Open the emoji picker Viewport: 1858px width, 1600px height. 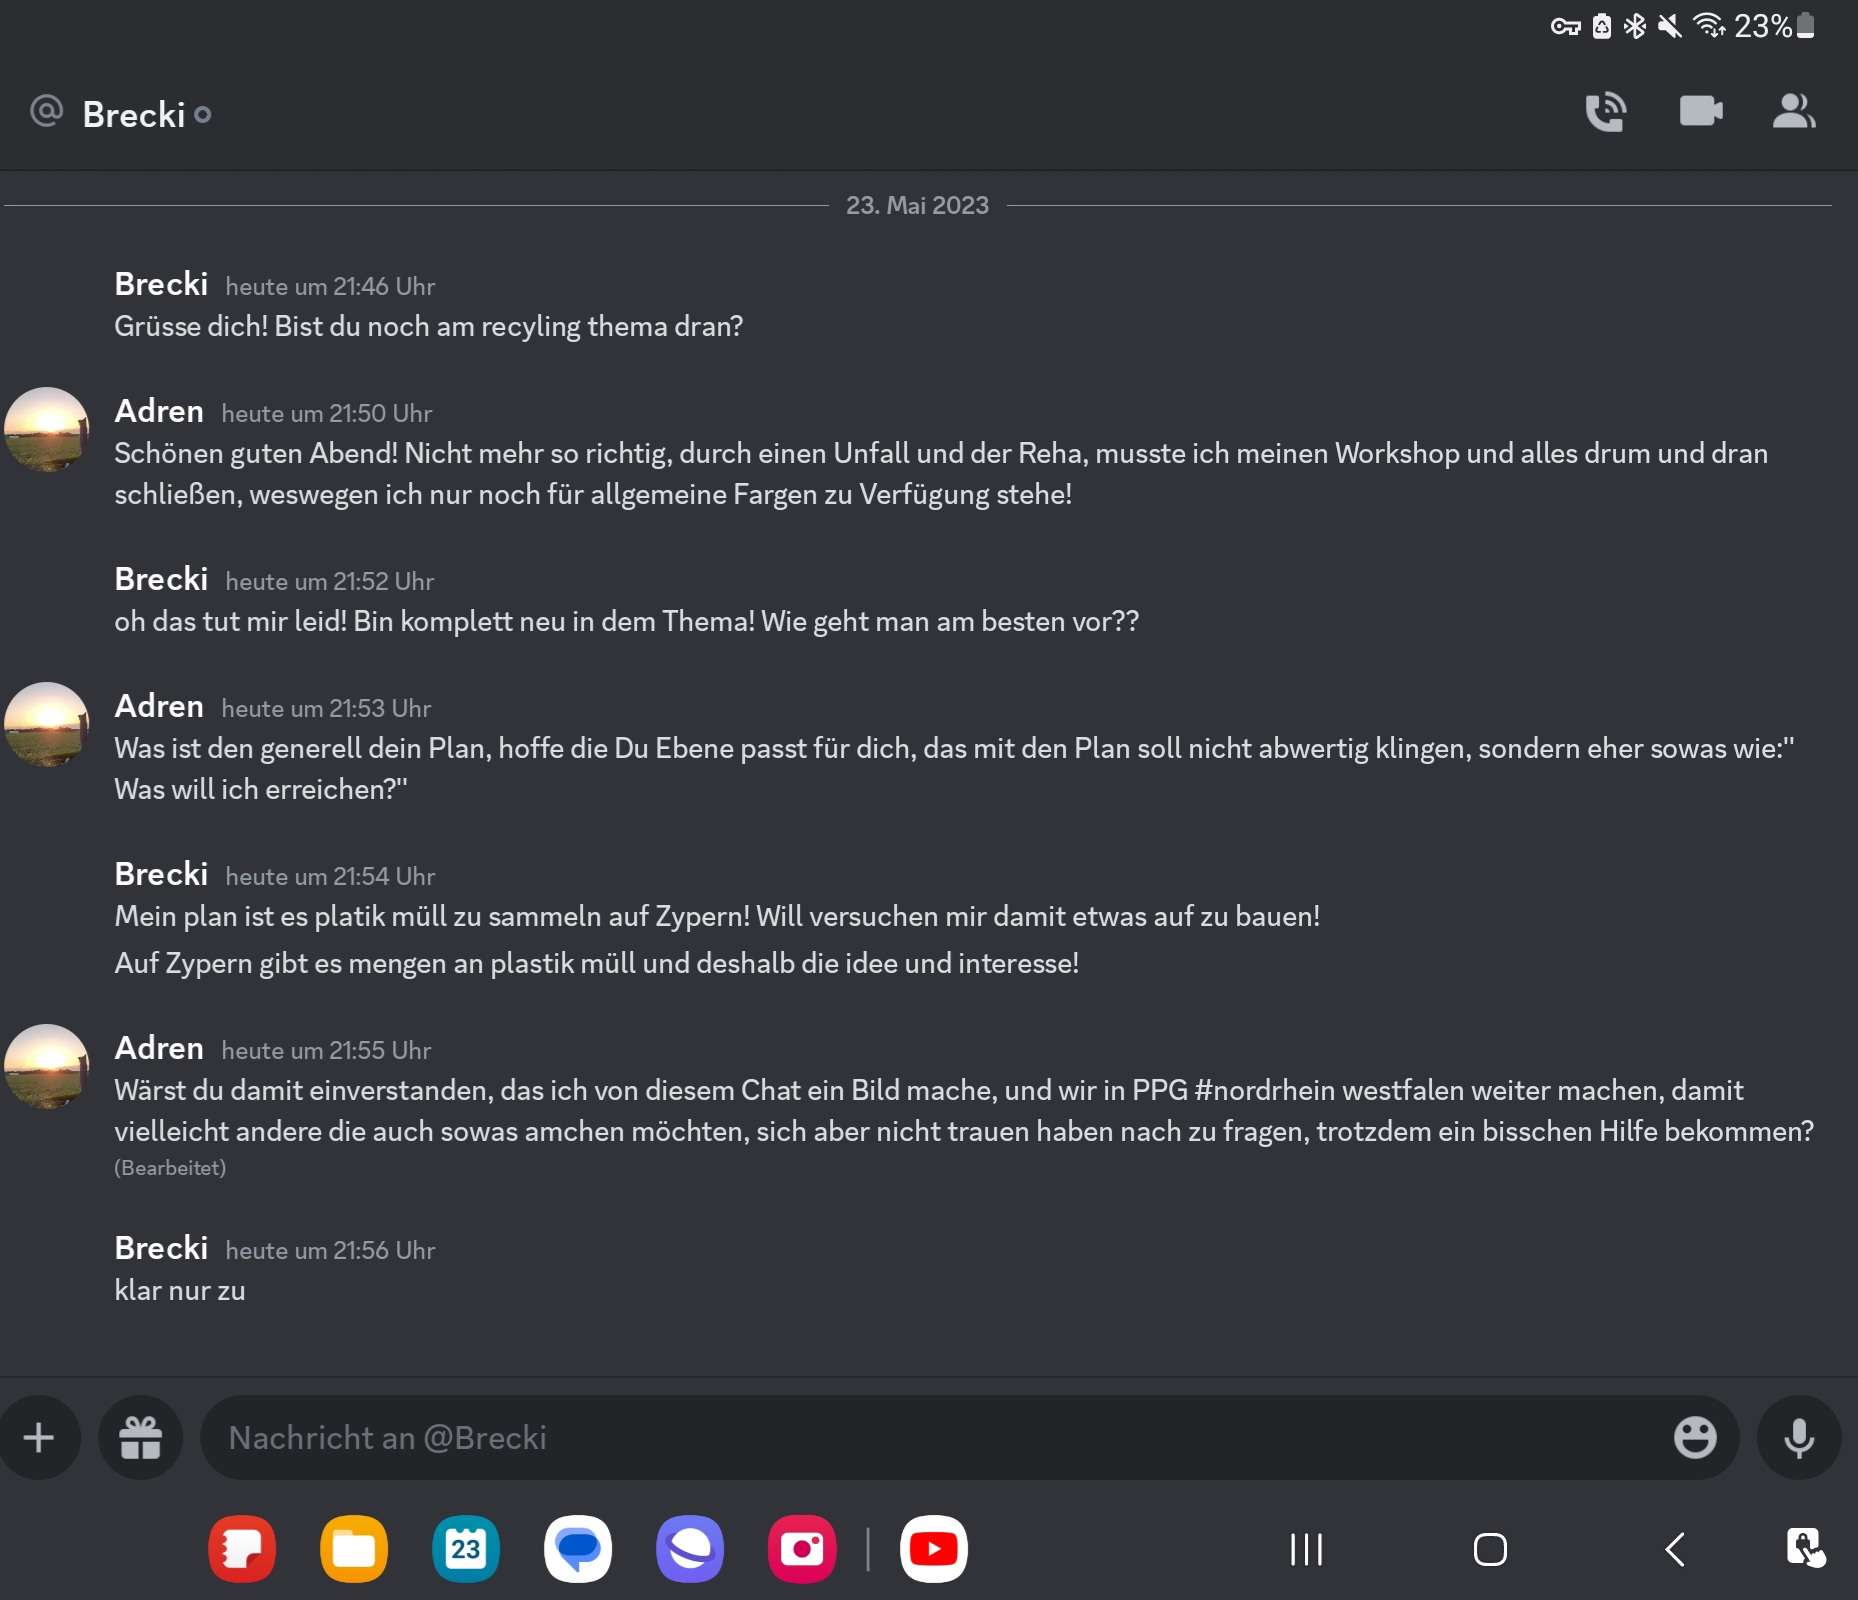(x=1695, y=1437)
